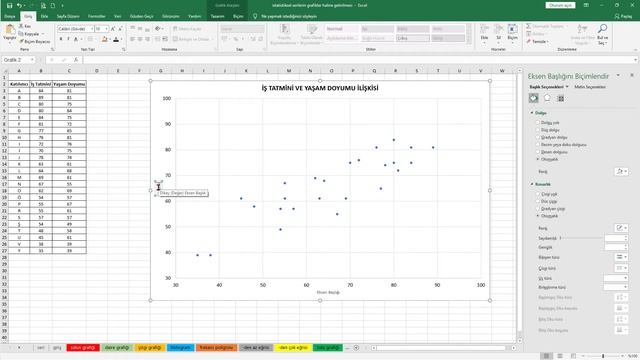Align text to the left
640x360 pixels.
pyautogui.click(x=133, y=39)
